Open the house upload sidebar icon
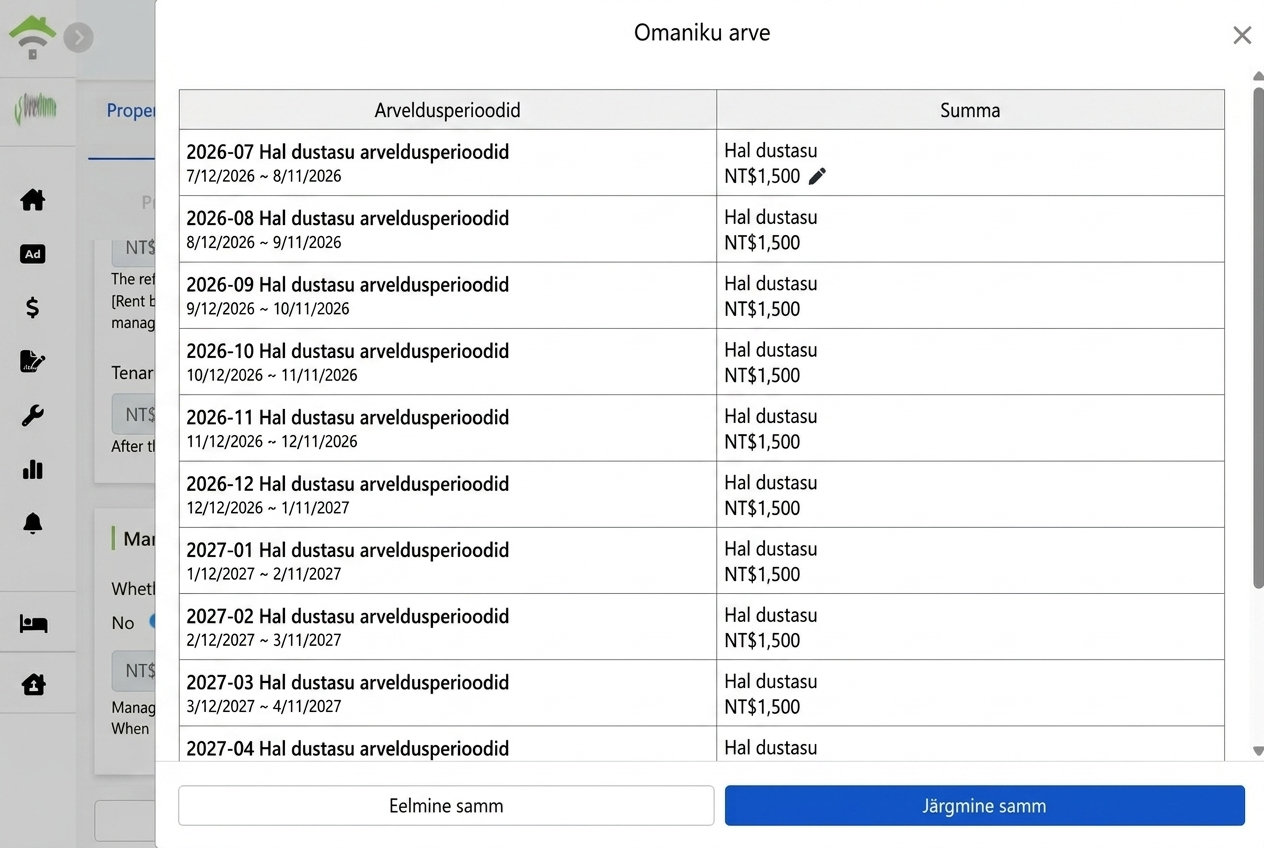 (33, 685)
